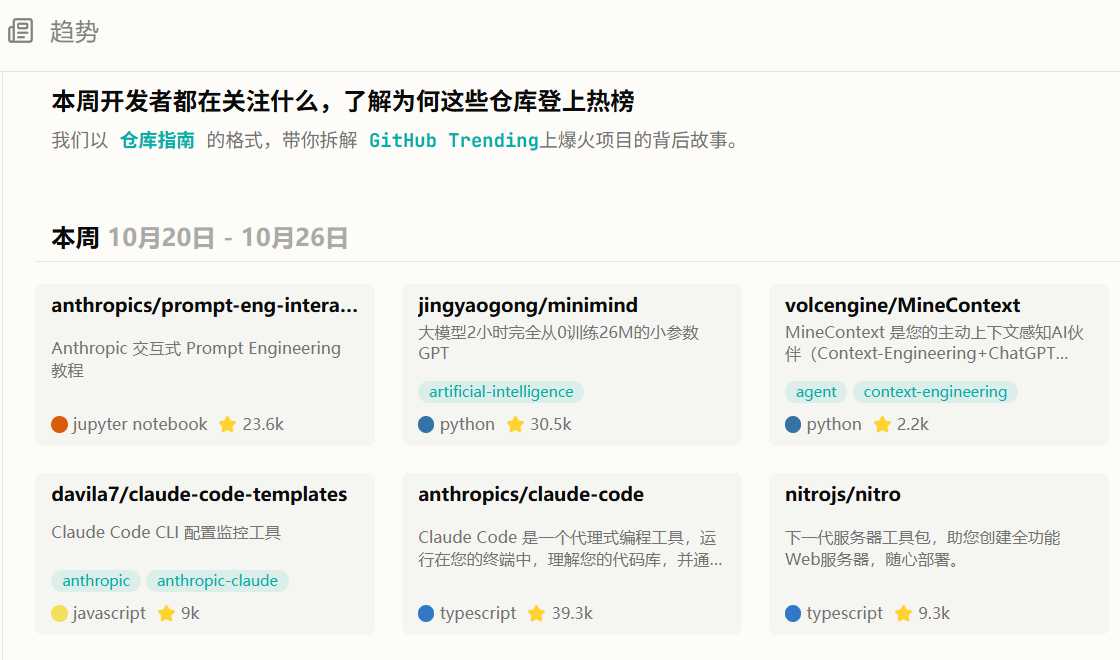
Task: Select the artificial-intelligence tag
Action: [x=500, y=392]
